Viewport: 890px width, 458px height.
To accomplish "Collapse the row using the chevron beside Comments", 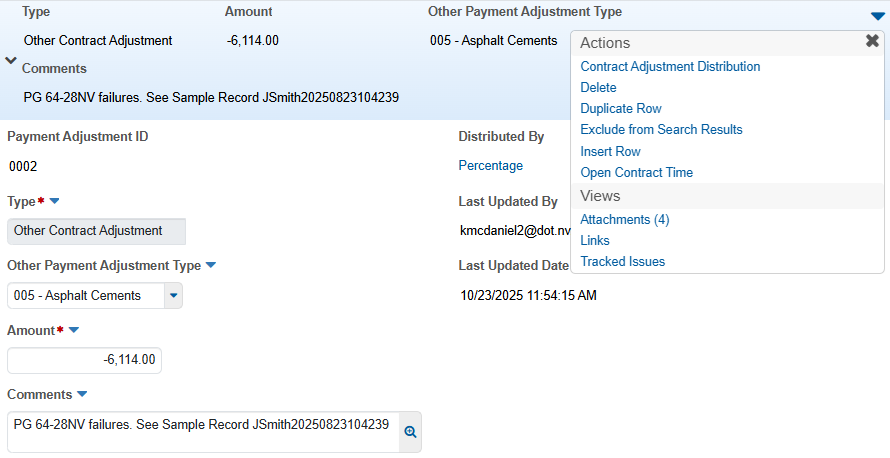I will click(x=11, y=60).
